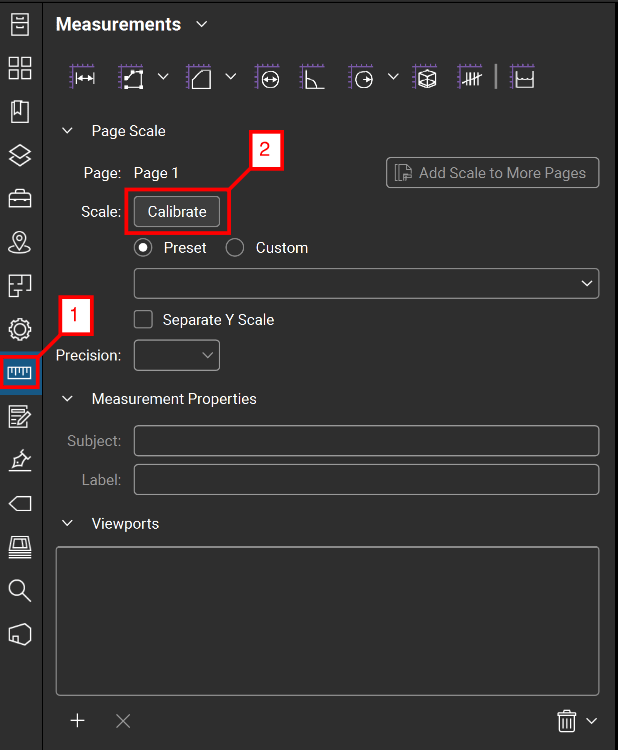
Task: Select the Count tally tool
Action: pyautogui.click(x=470, y=77)
